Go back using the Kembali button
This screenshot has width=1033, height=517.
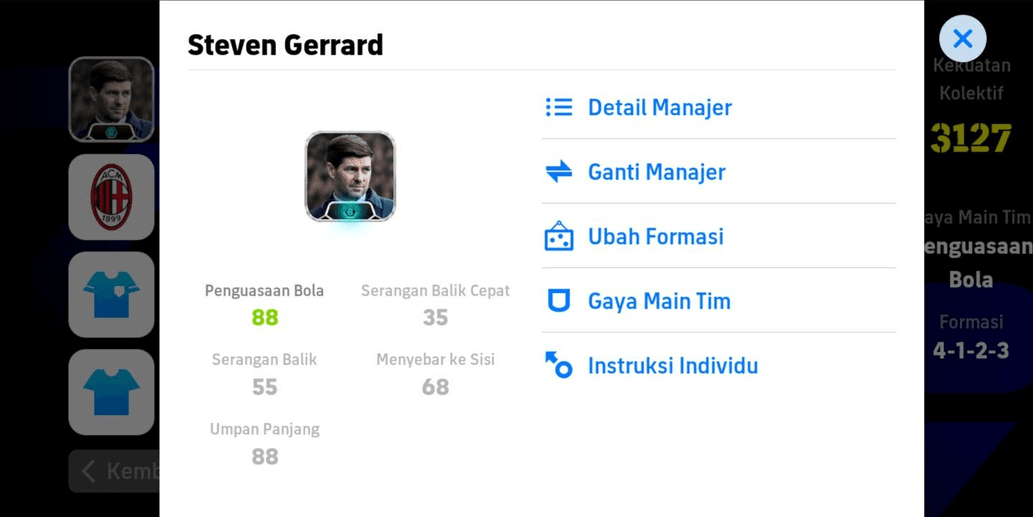[114, 471]
